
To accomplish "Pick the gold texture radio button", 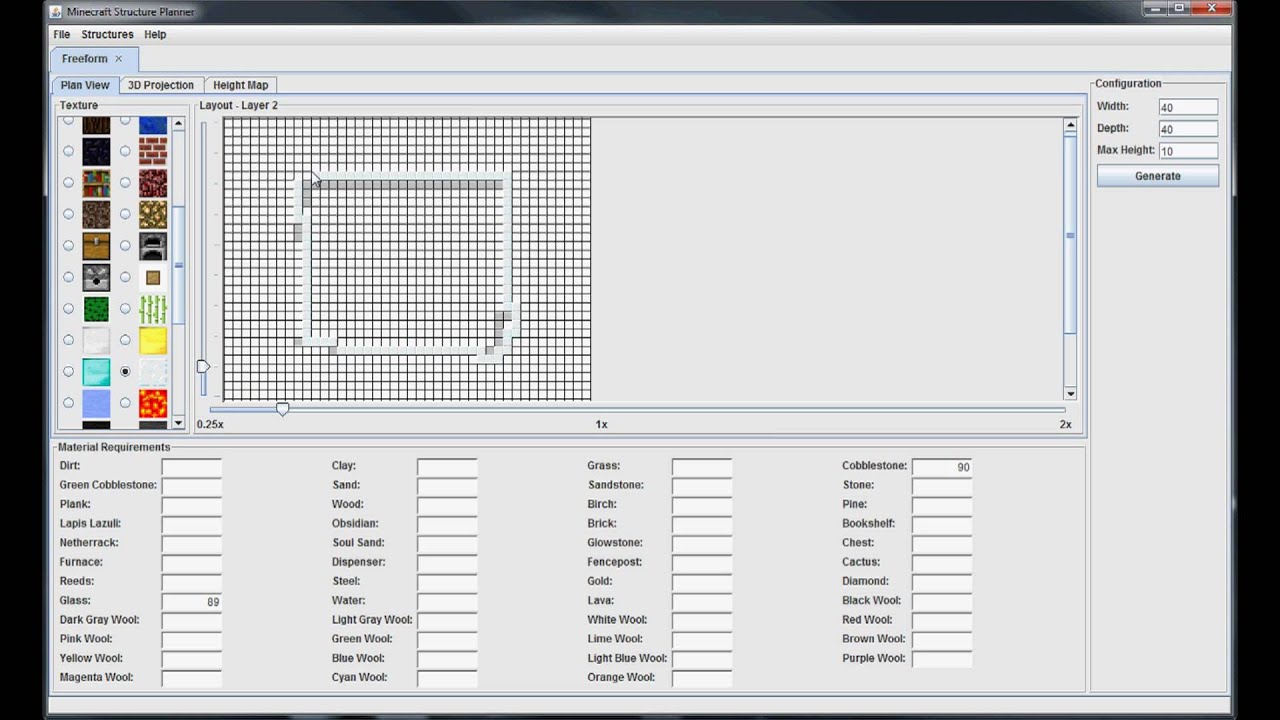I will click(x=125, y=340).
